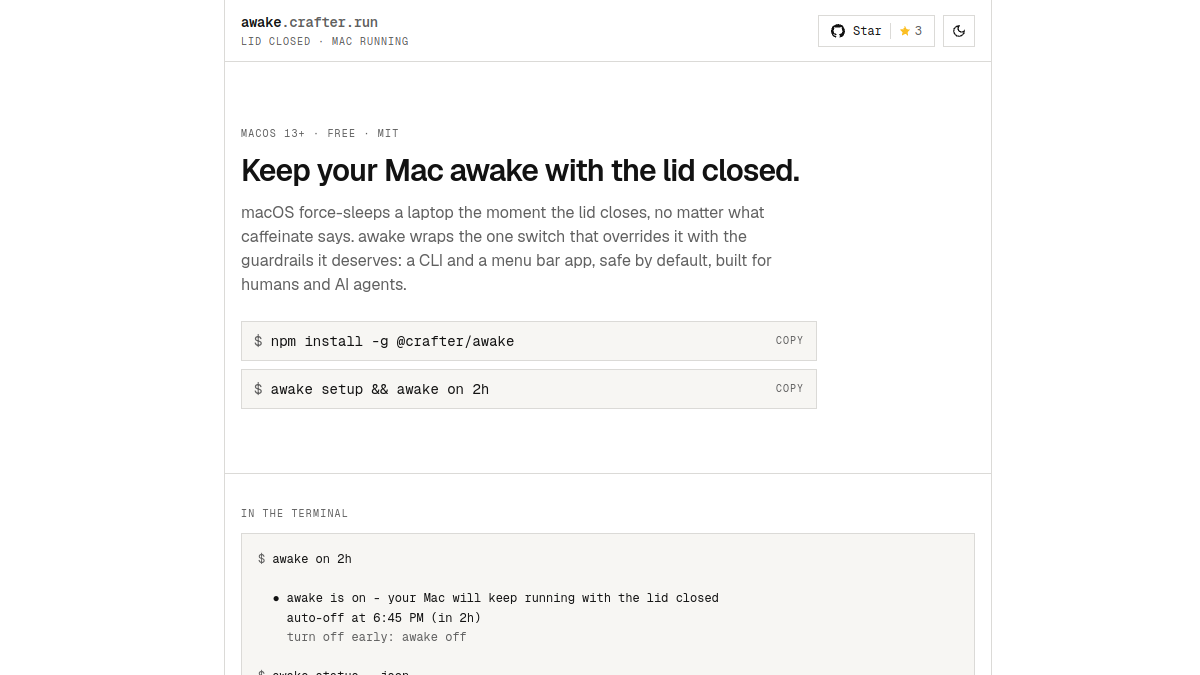Click the auto-off at 6:45 PM line

pyautogui.click(x=384, y=618)
